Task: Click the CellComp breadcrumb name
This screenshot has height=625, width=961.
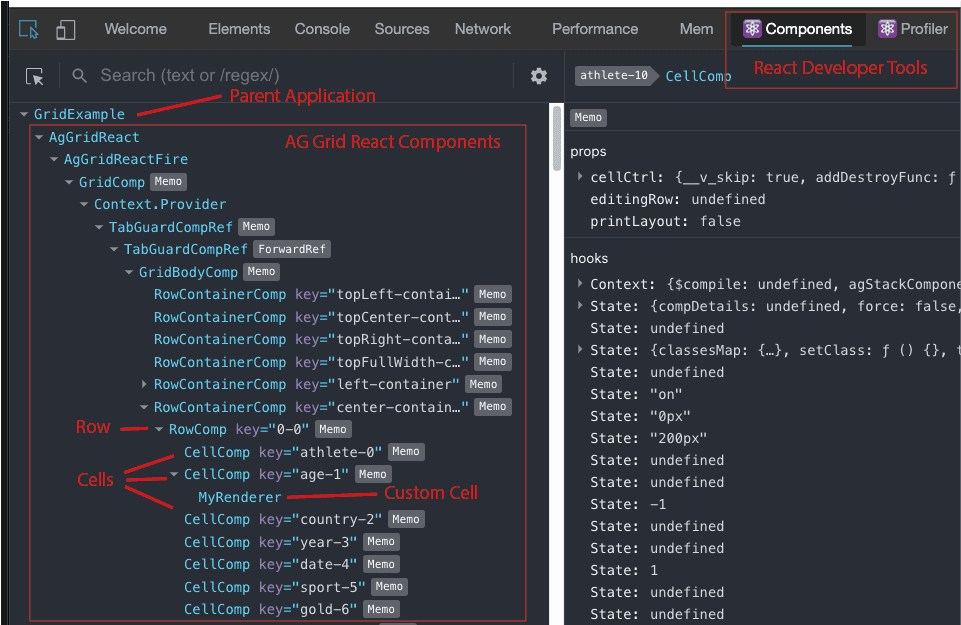Action: [698, 76]
